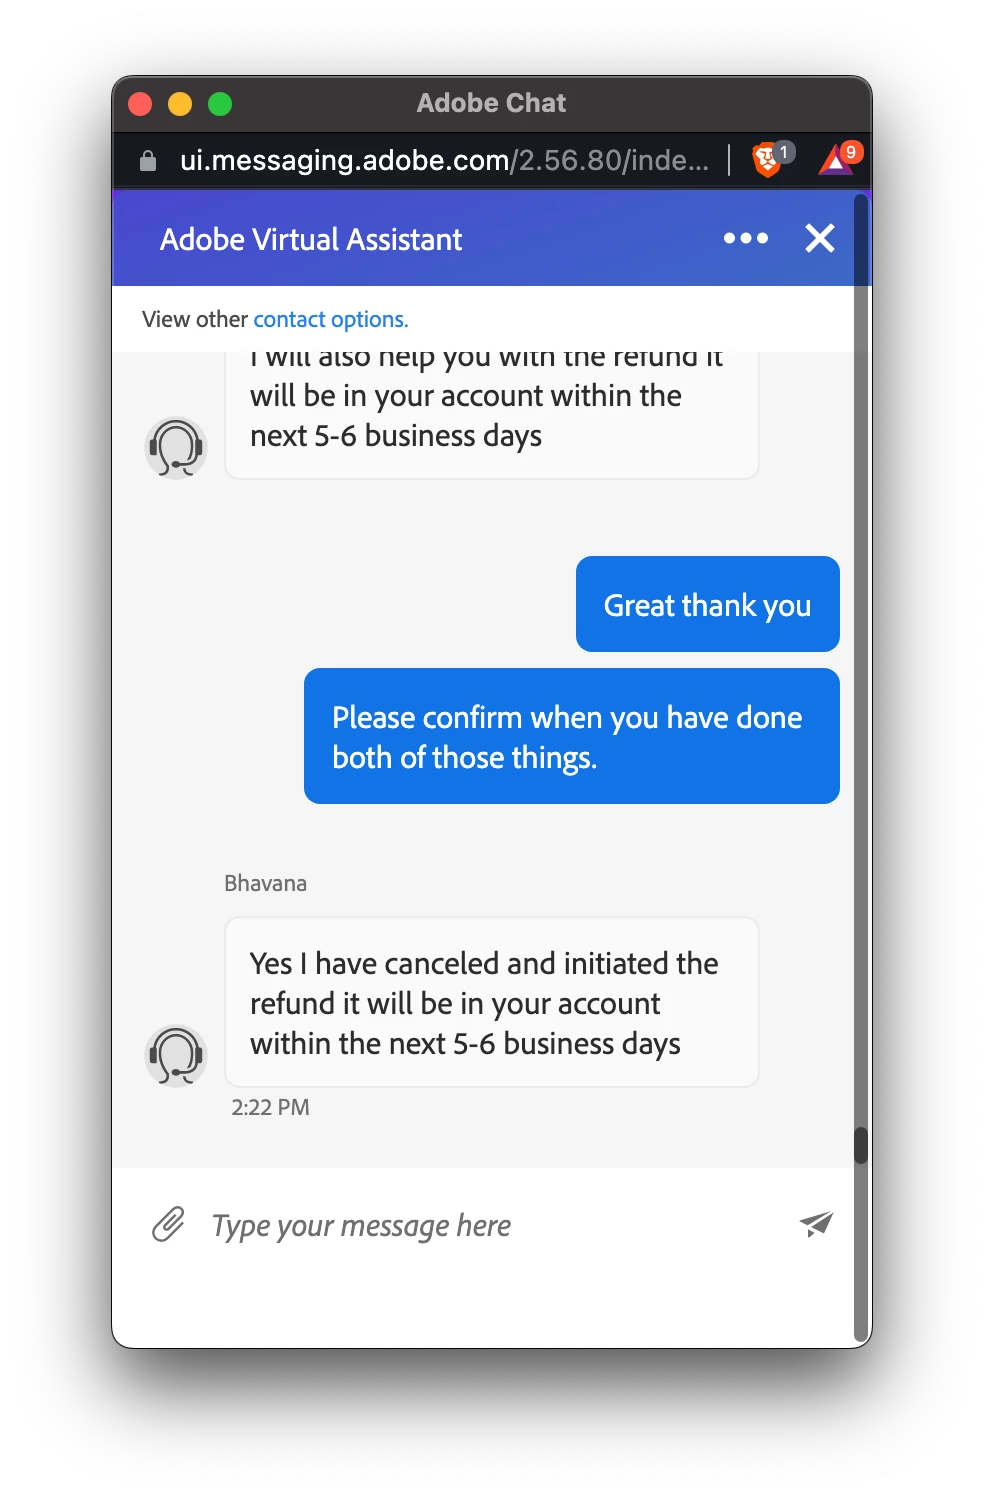984x1496 pixels.
Task: Click the green fullscreen window button
Action: [220, 104]
